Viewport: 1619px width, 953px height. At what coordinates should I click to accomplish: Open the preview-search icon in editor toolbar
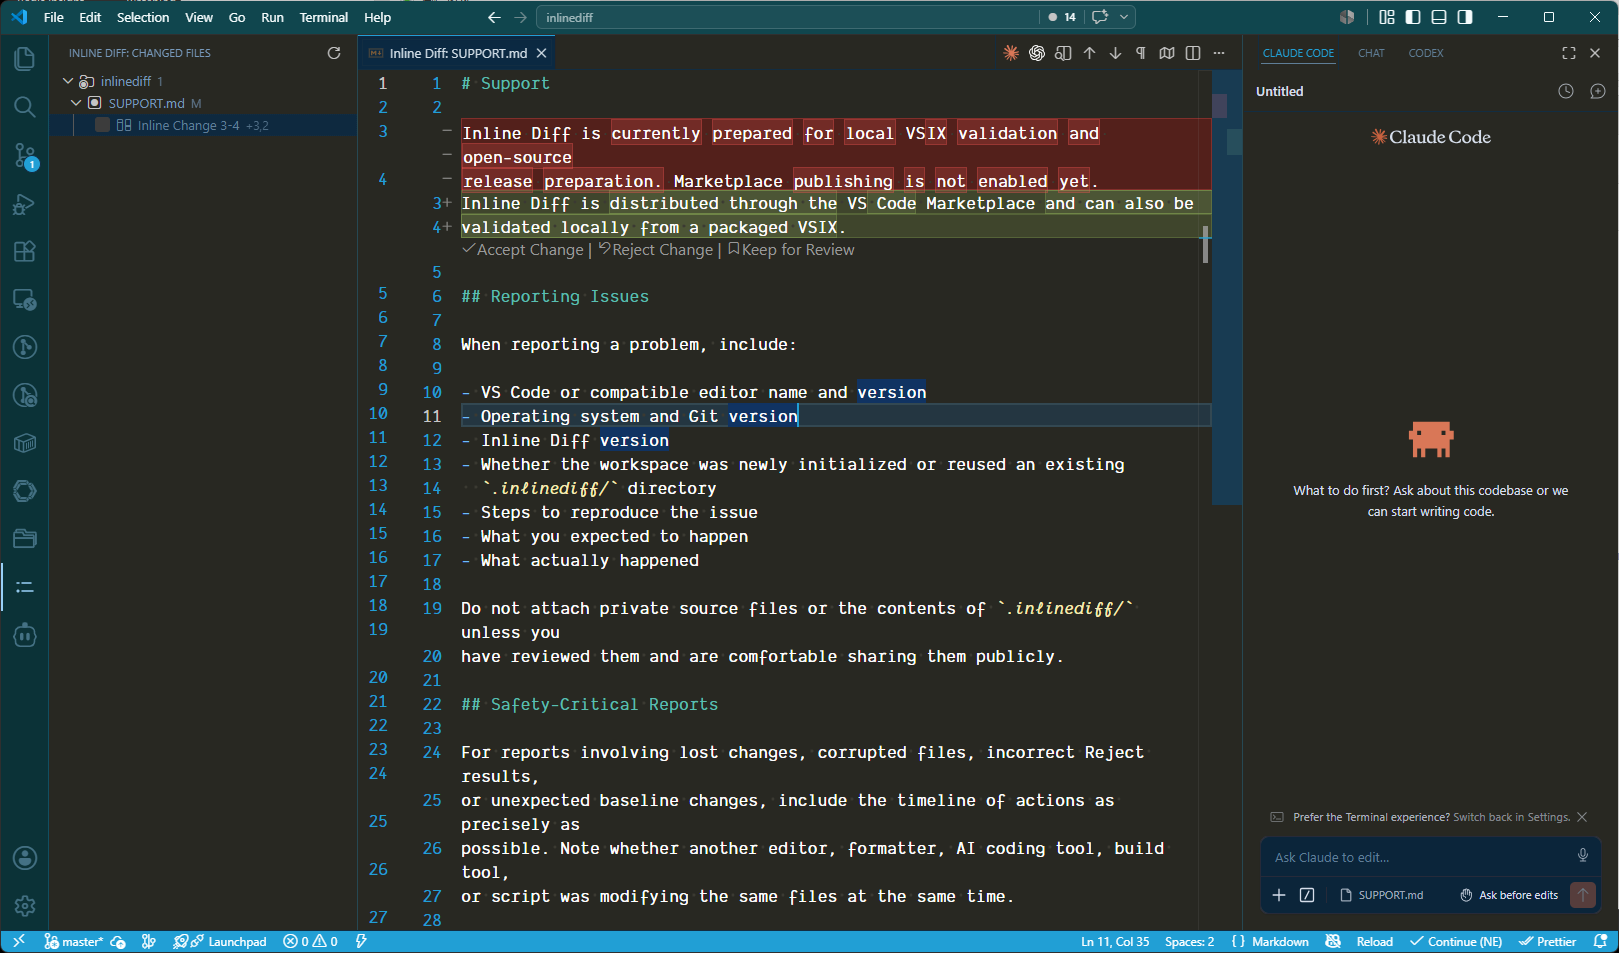pyautogui.click(x=1063, y=53)
